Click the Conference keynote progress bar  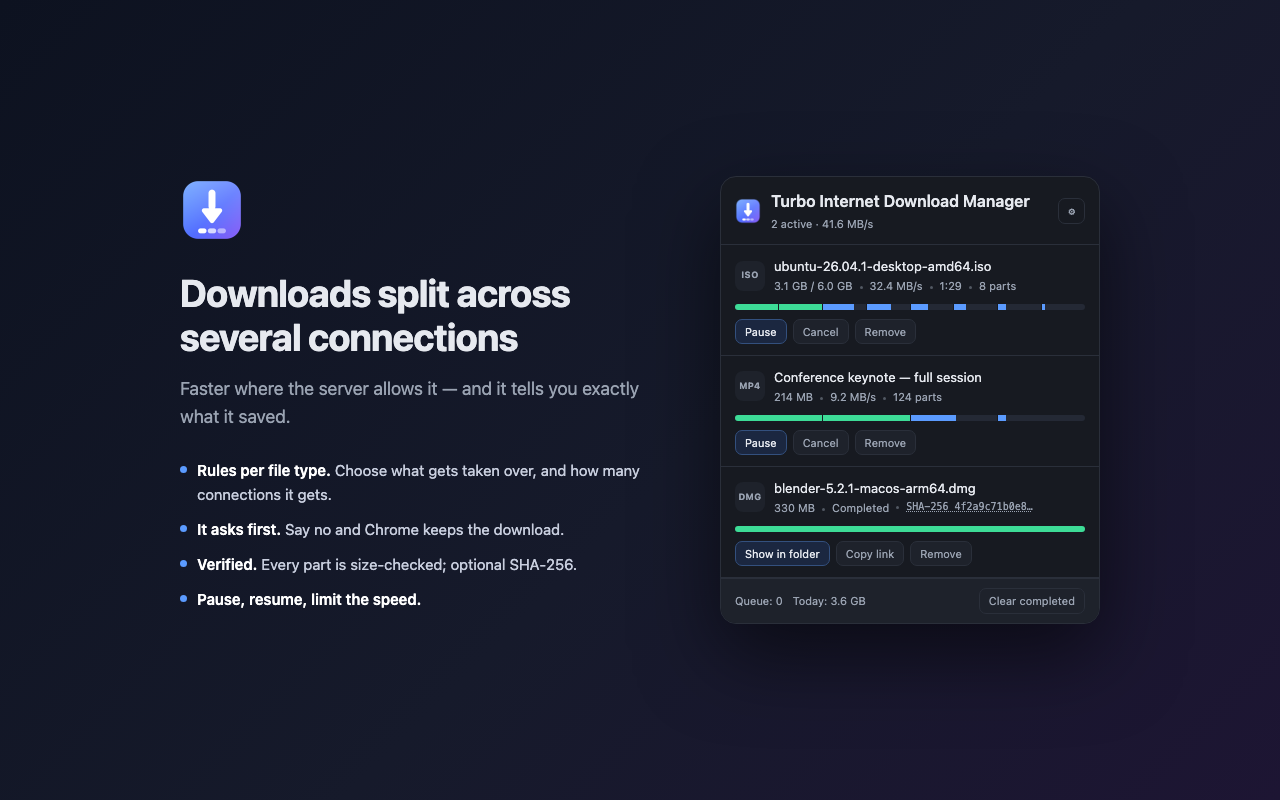(910, 418)
